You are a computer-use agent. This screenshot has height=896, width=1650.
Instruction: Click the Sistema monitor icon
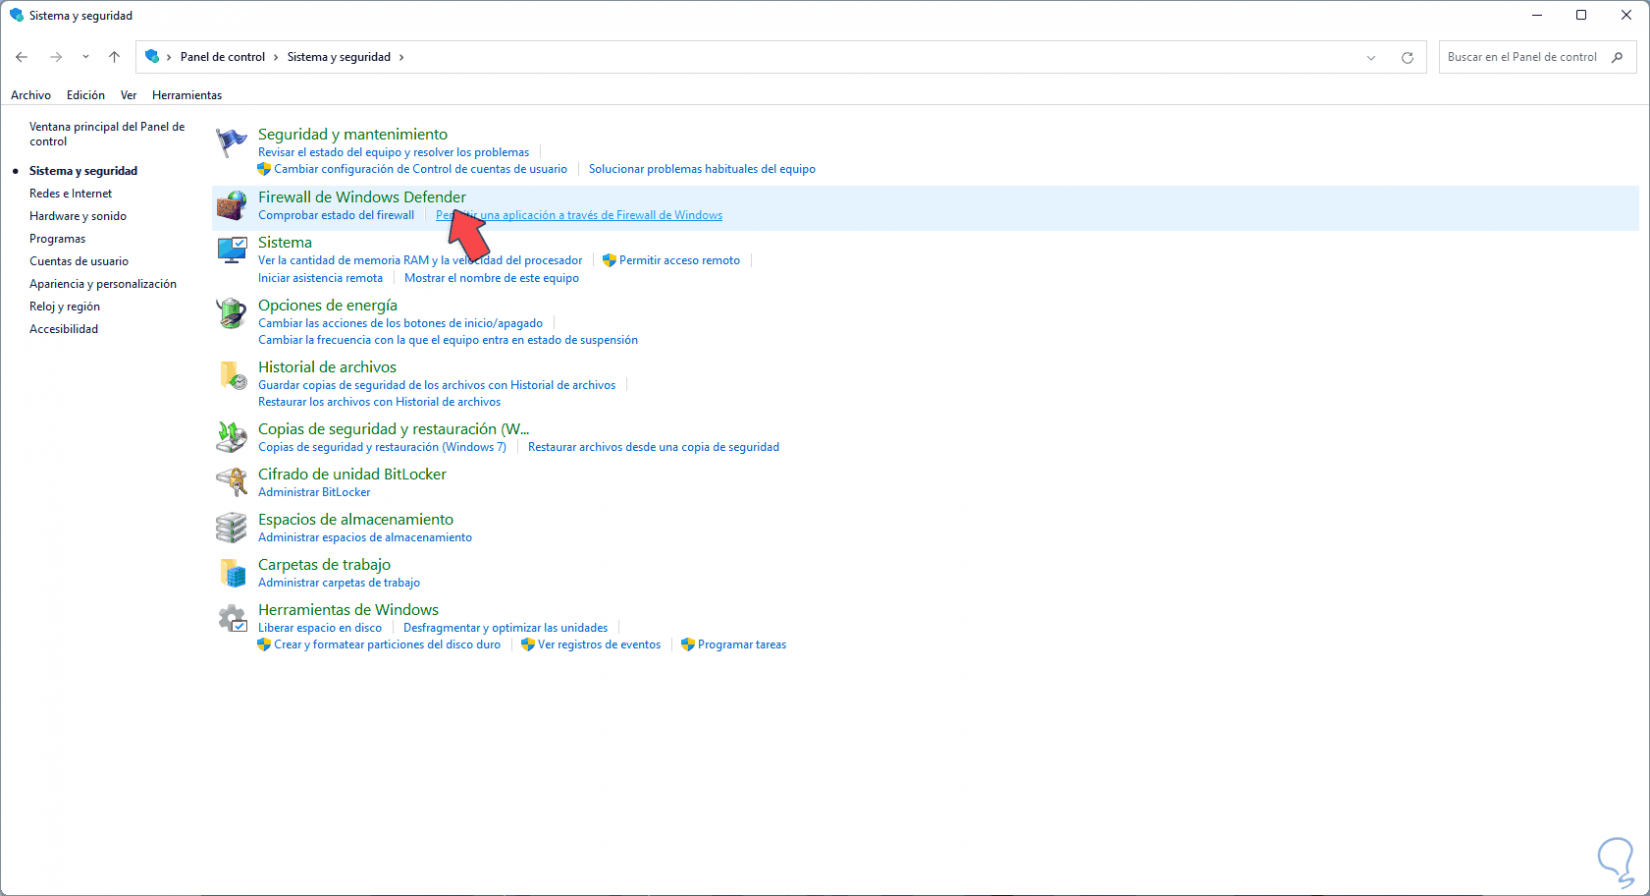coord(232,251)
